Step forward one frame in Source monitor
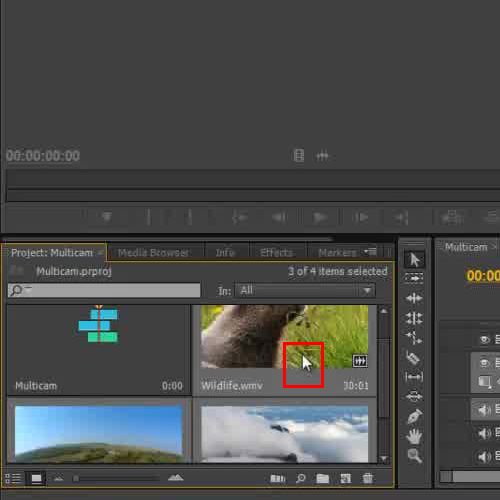This screenshot has height=500, width=500. pyautogui.click(x=361, y=217)
